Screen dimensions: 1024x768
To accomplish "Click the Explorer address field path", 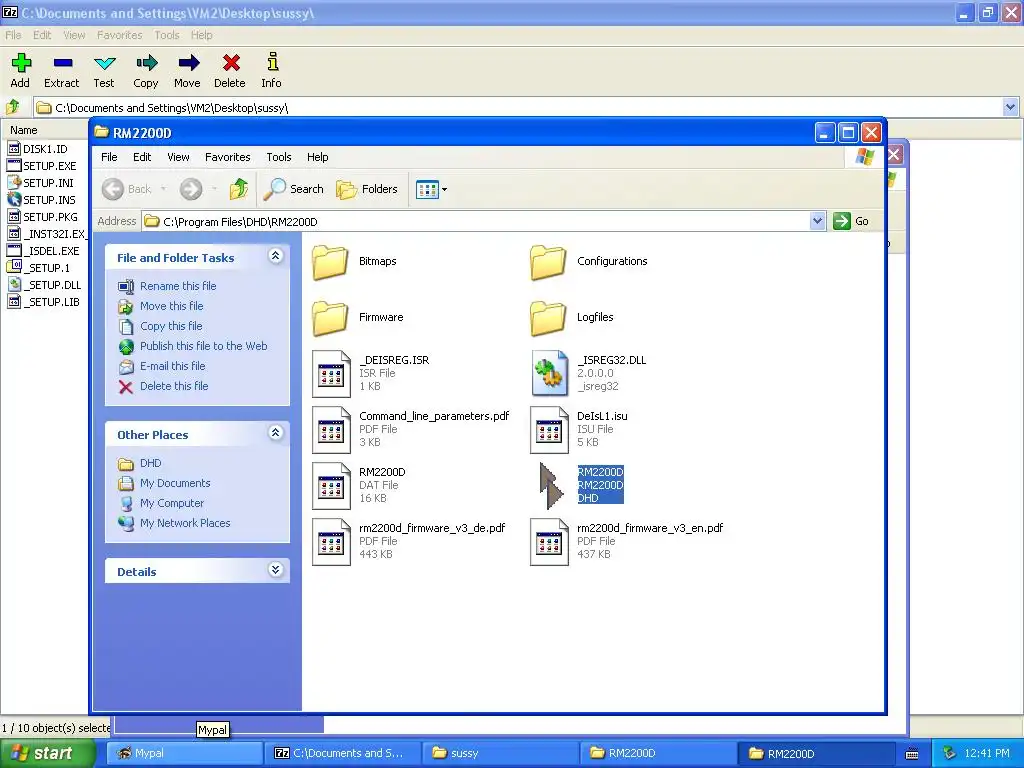I will point(477,221).
